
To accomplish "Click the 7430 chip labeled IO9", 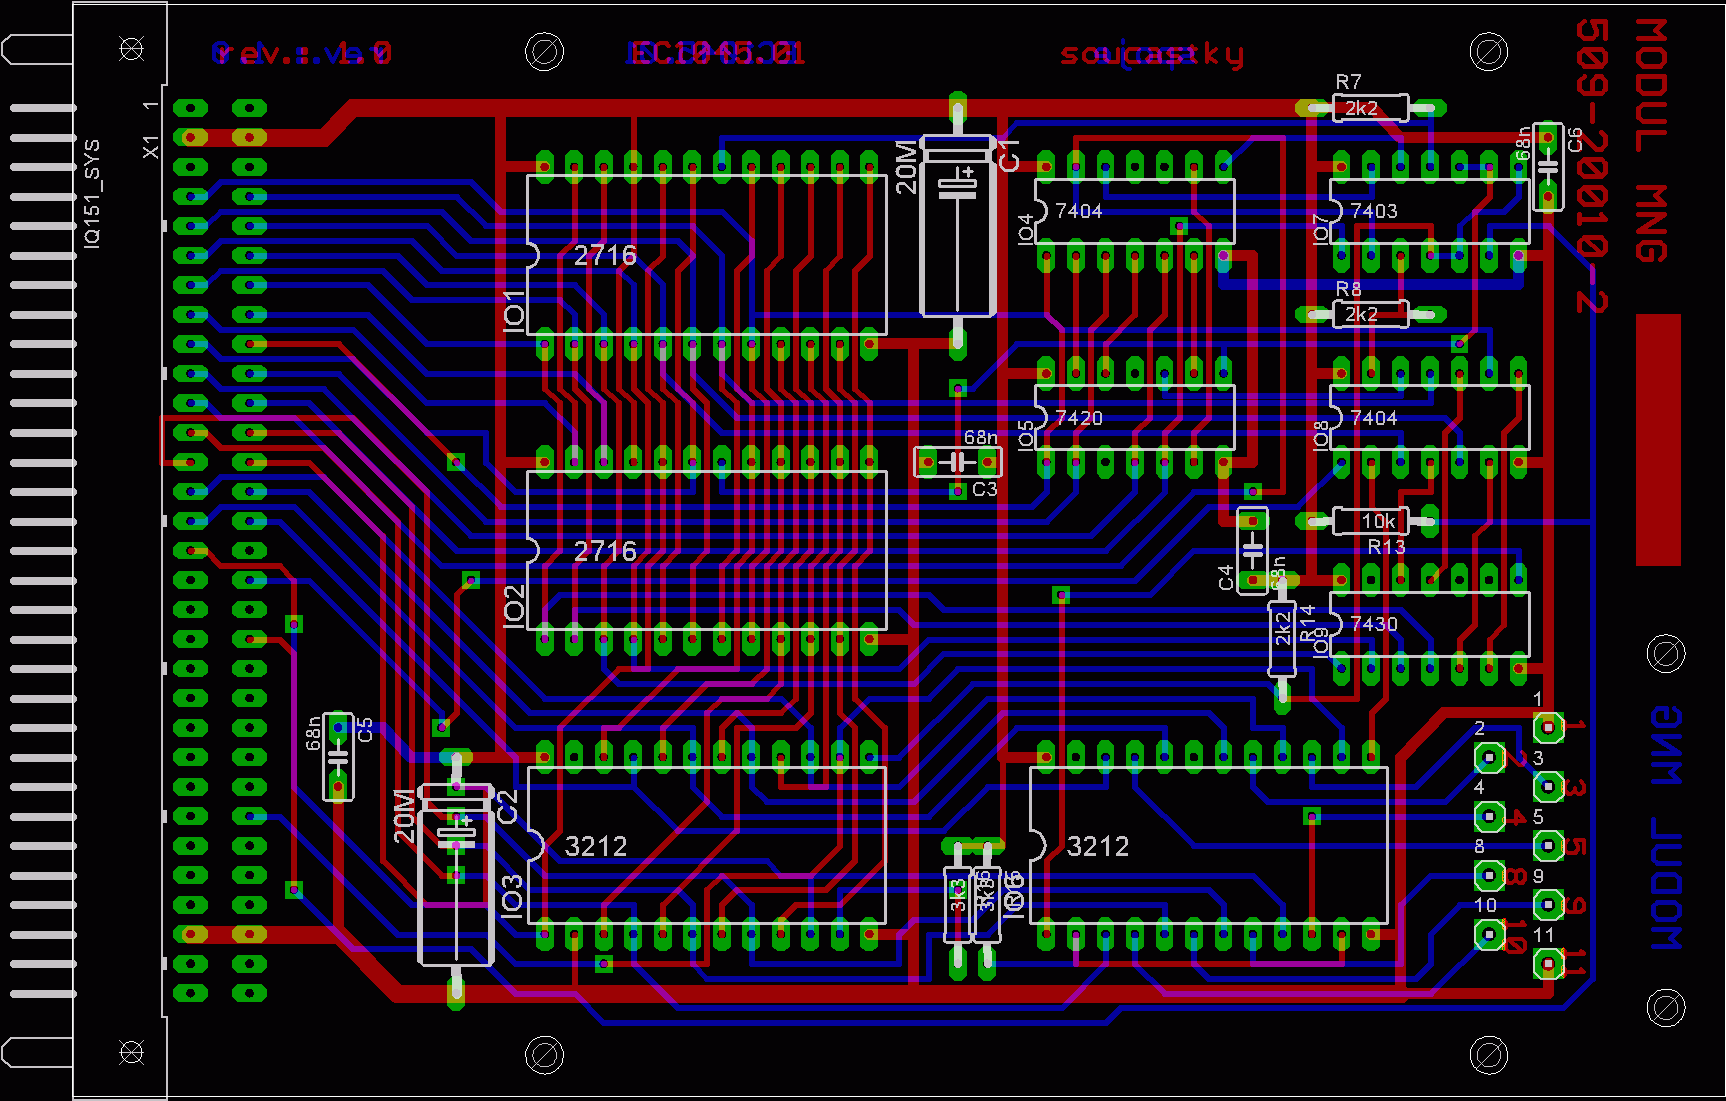I will 1429,624.
